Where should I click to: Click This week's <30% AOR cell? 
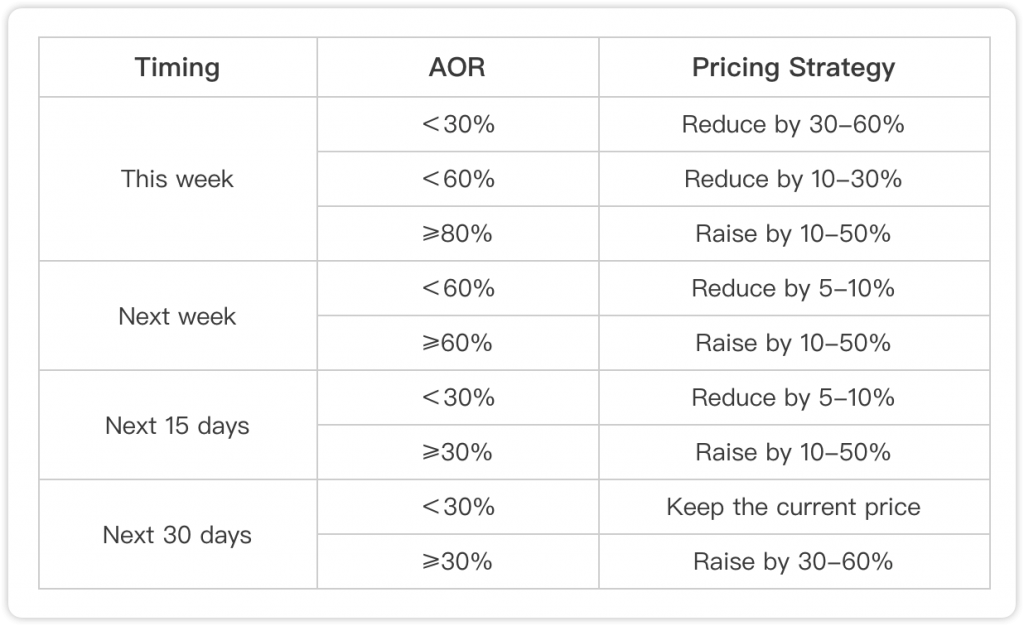(x=458, y=125)
